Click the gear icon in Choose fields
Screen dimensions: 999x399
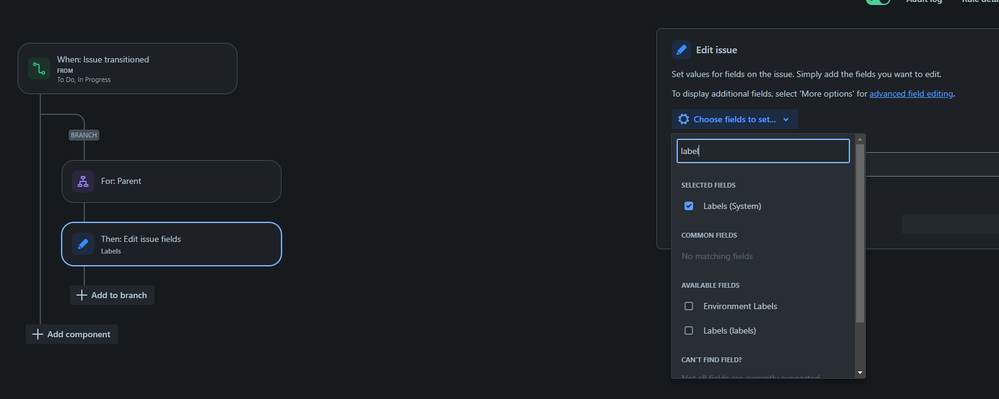pyautogui.click(x=684, y=119)
